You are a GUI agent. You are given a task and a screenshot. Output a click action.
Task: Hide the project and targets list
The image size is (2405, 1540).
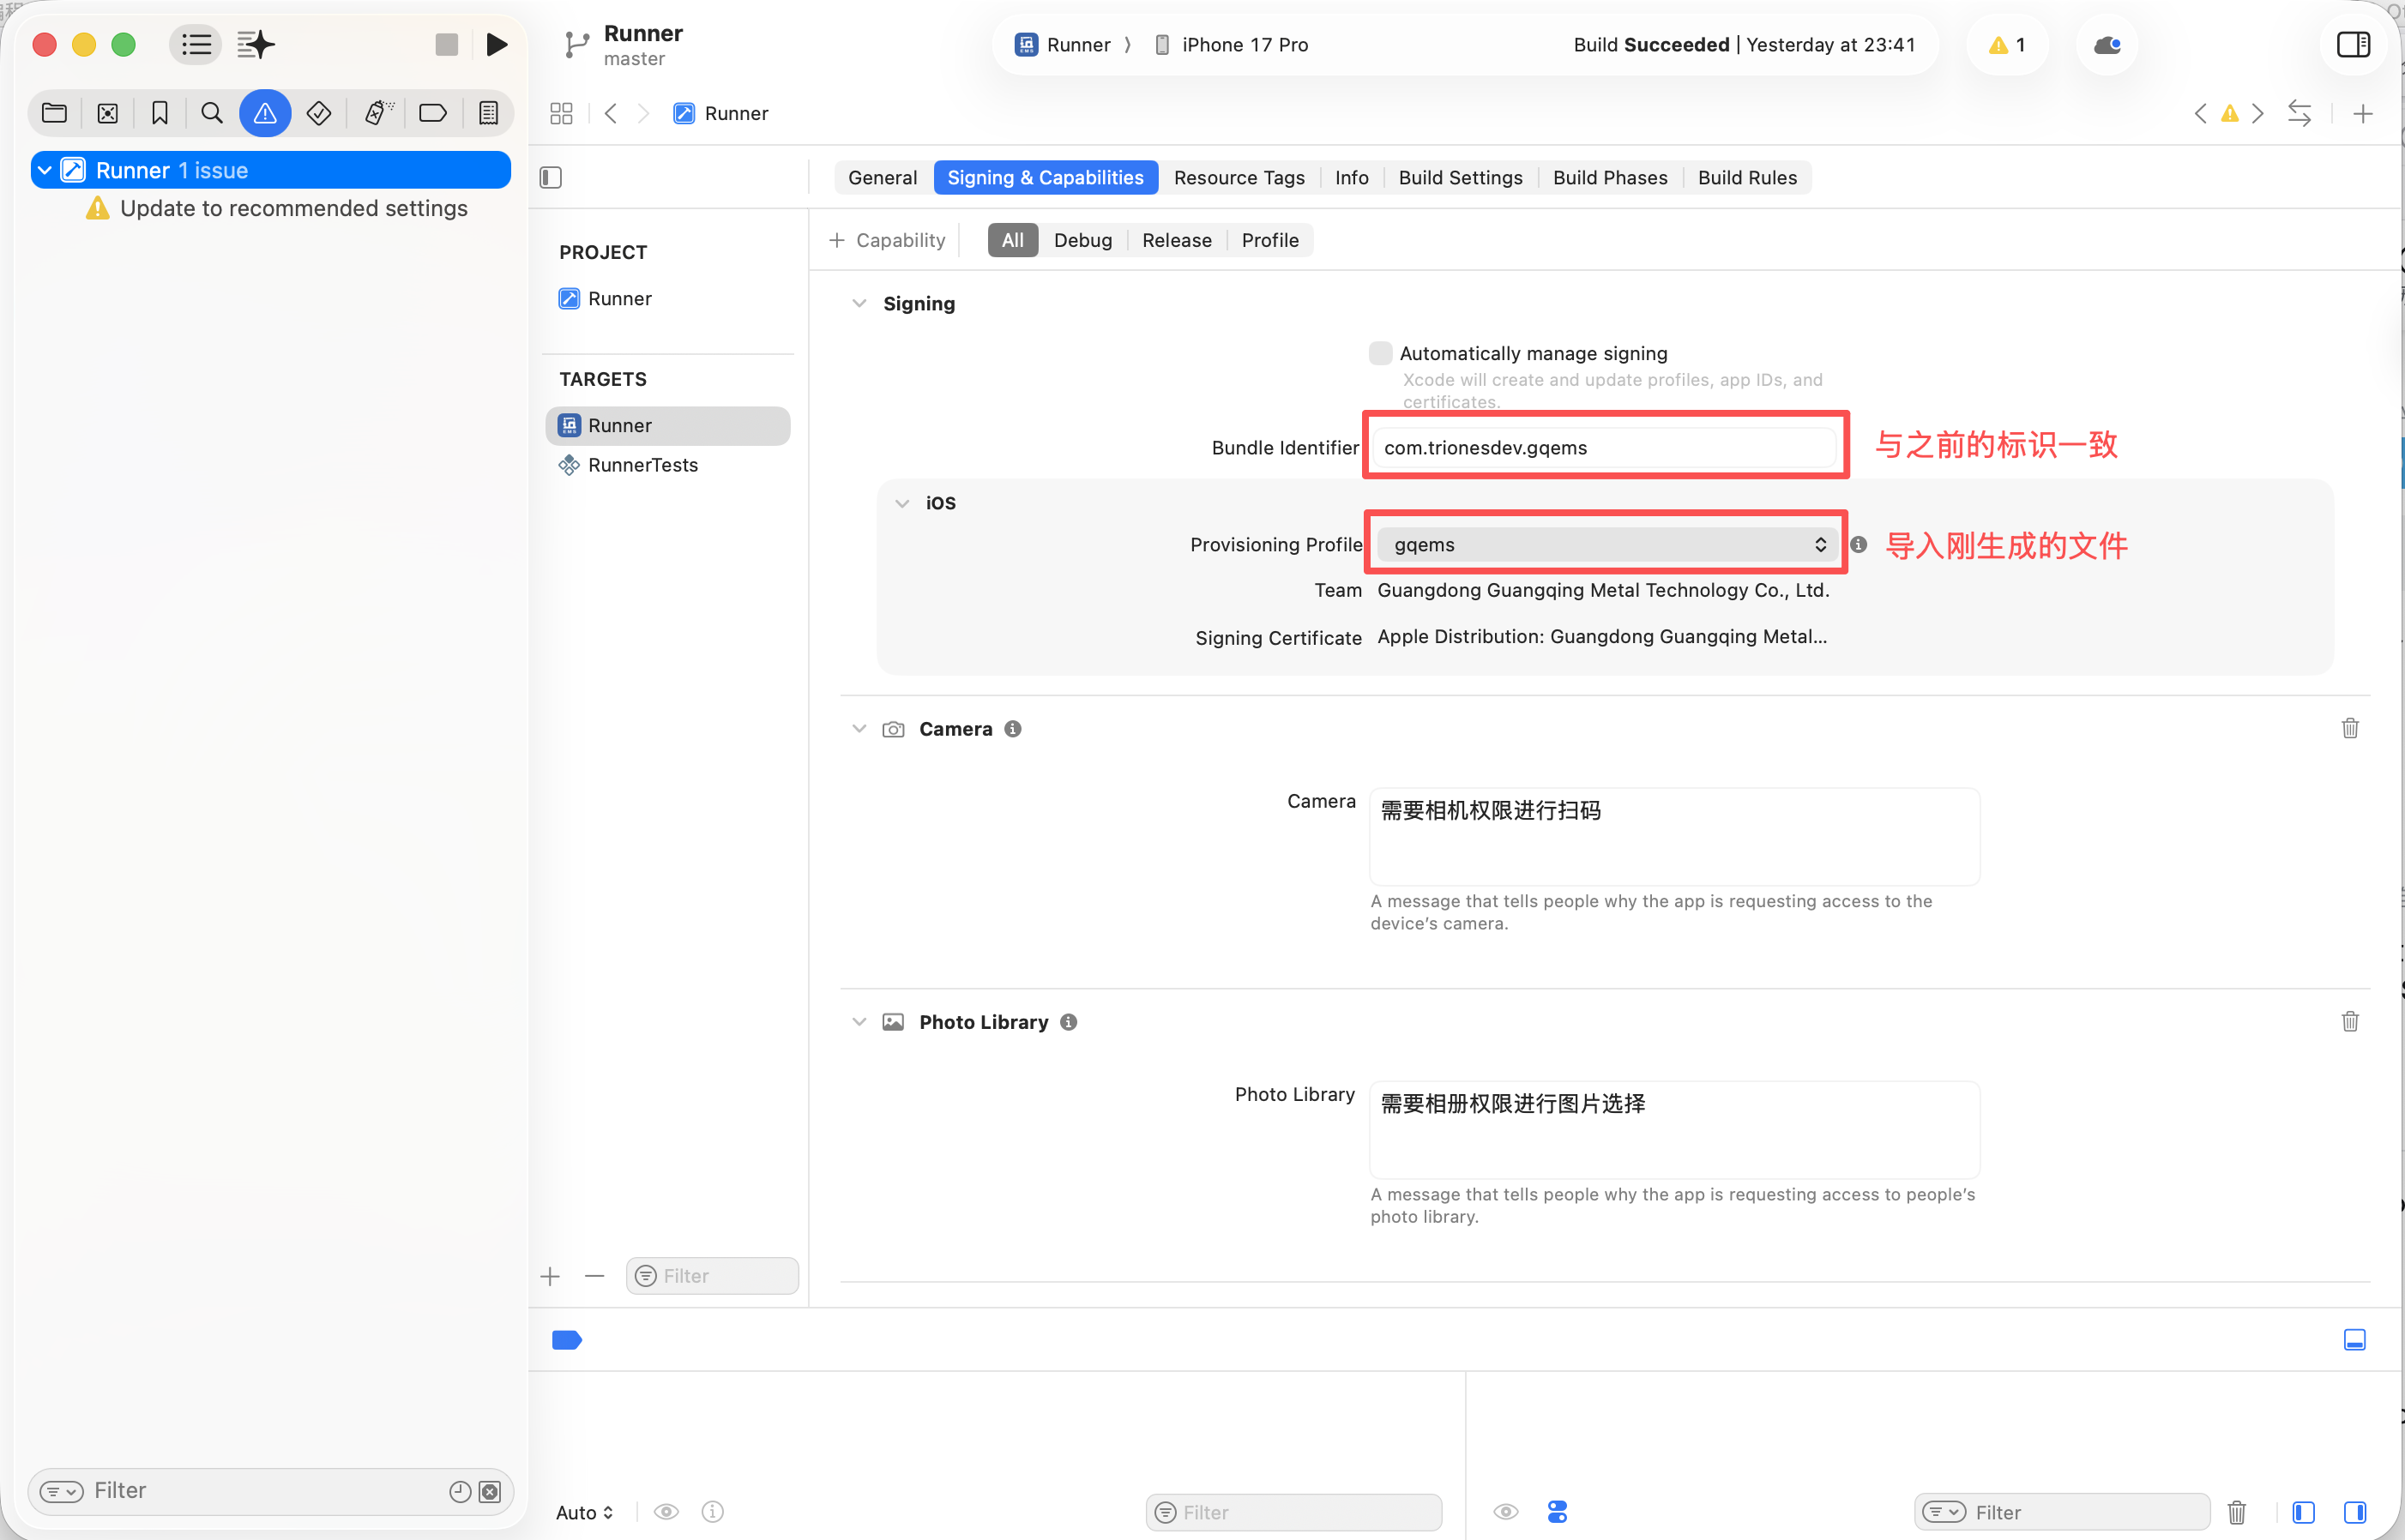click(x=551, y=178)
